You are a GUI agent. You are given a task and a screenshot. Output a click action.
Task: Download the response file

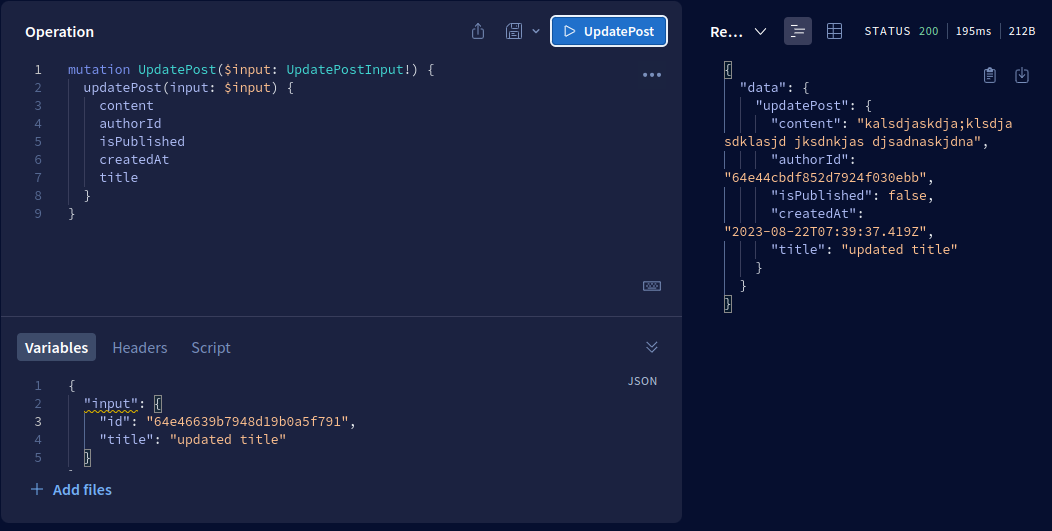(1022, 75)
